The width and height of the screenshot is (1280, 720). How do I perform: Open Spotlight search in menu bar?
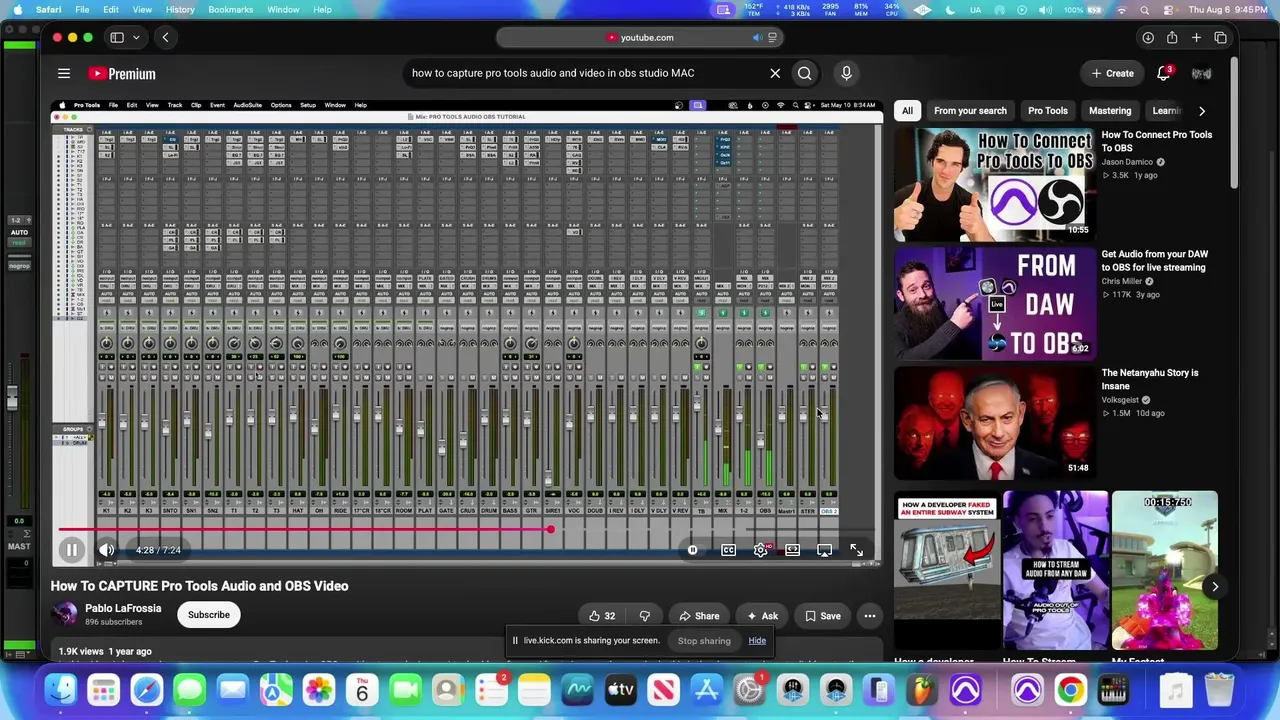point(1145,10)
